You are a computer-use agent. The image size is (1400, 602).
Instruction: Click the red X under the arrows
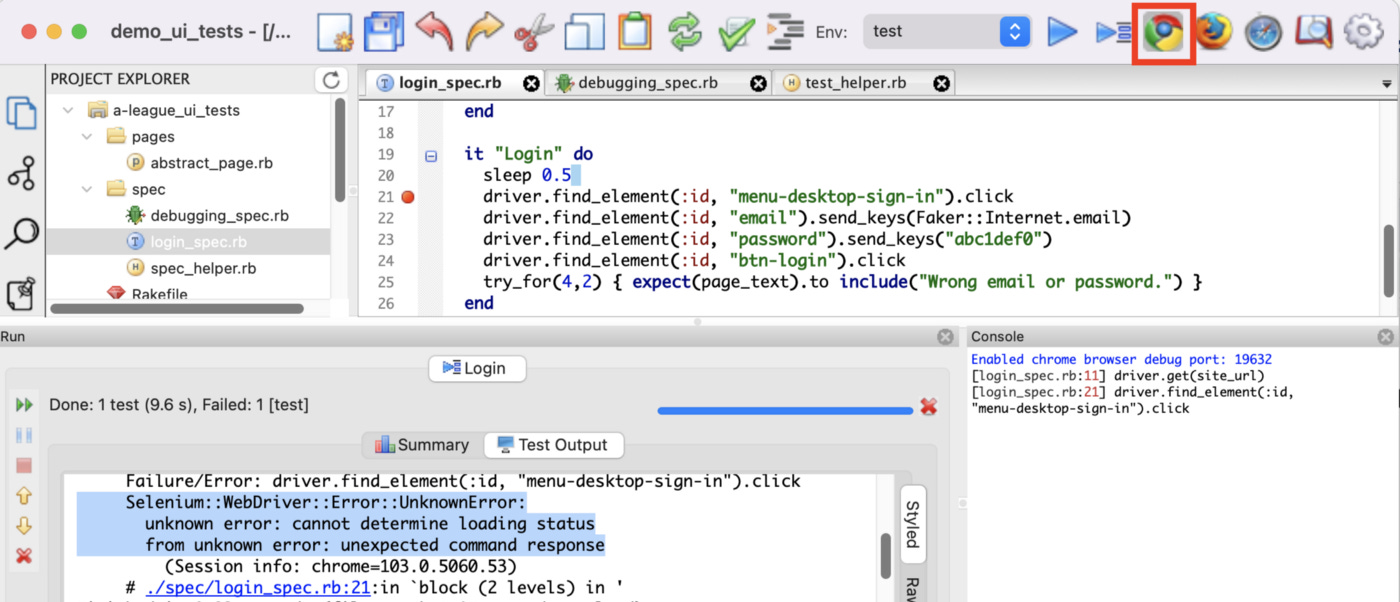click(24, 556)
